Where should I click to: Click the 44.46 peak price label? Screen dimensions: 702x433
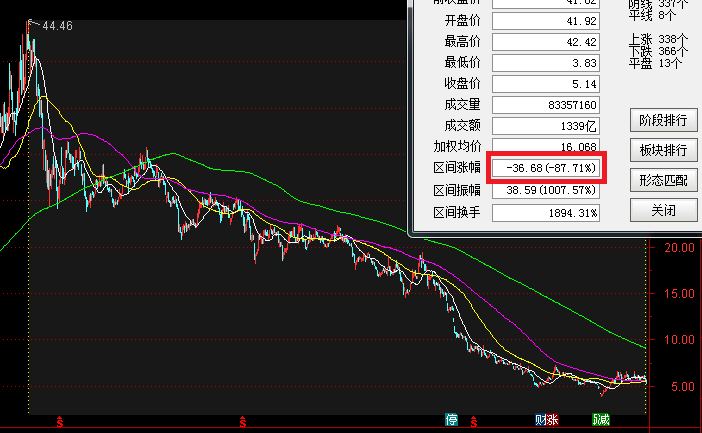pyautogui.click(x=57, y=26)
